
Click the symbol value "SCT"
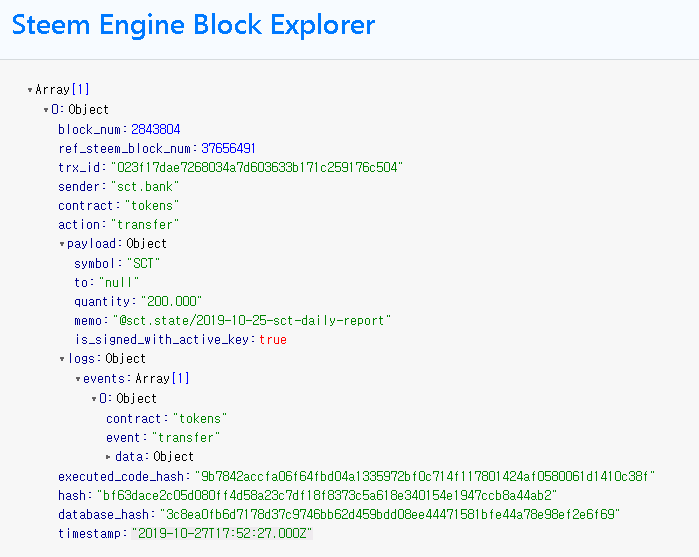tap(144, 263)
